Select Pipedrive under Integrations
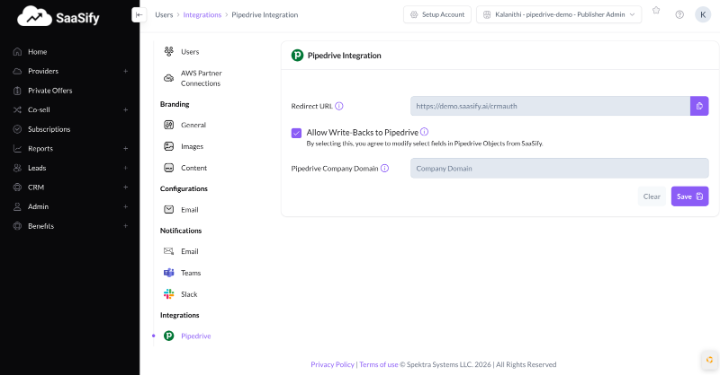Viewport: 720px width, 375px height. (196, 336)
